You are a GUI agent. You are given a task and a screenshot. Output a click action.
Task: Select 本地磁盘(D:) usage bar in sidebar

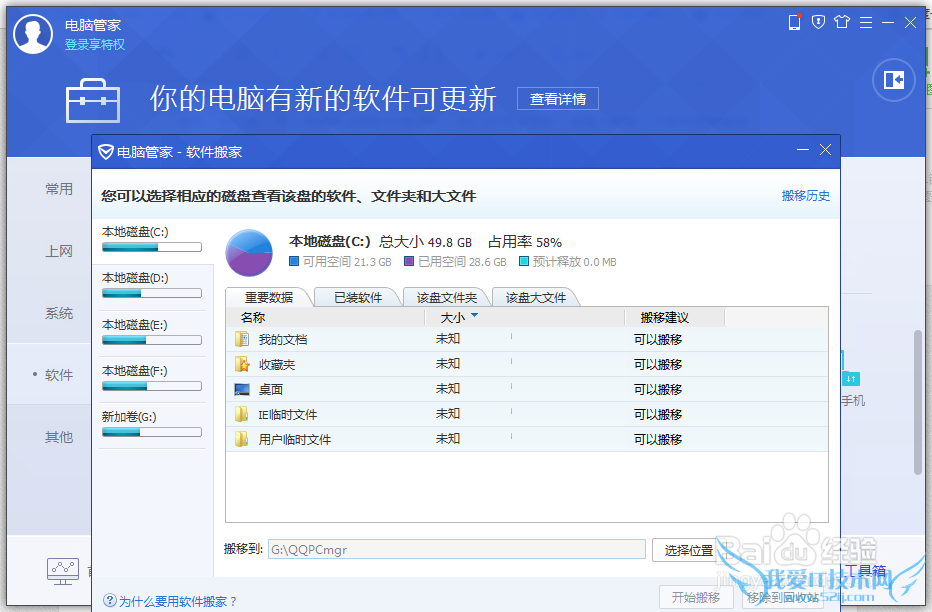(x=151, y=293)
